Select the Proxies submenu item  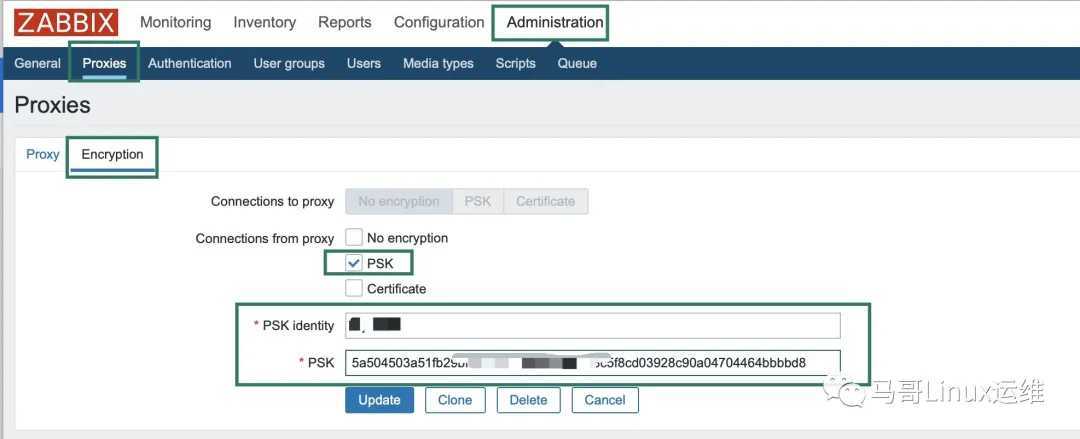tap(105, 63)
